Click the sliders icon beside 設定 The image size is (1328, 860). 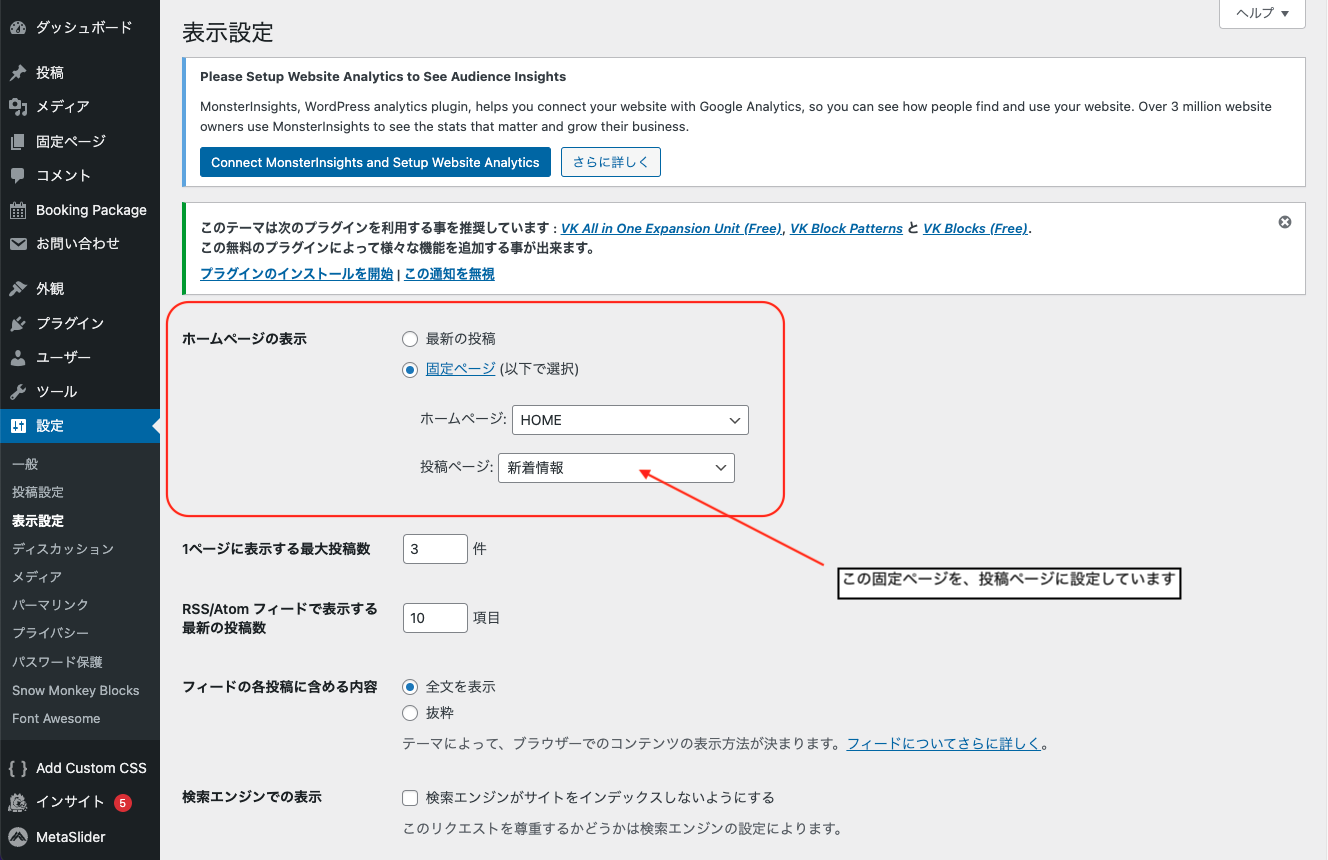click(18, 426)
